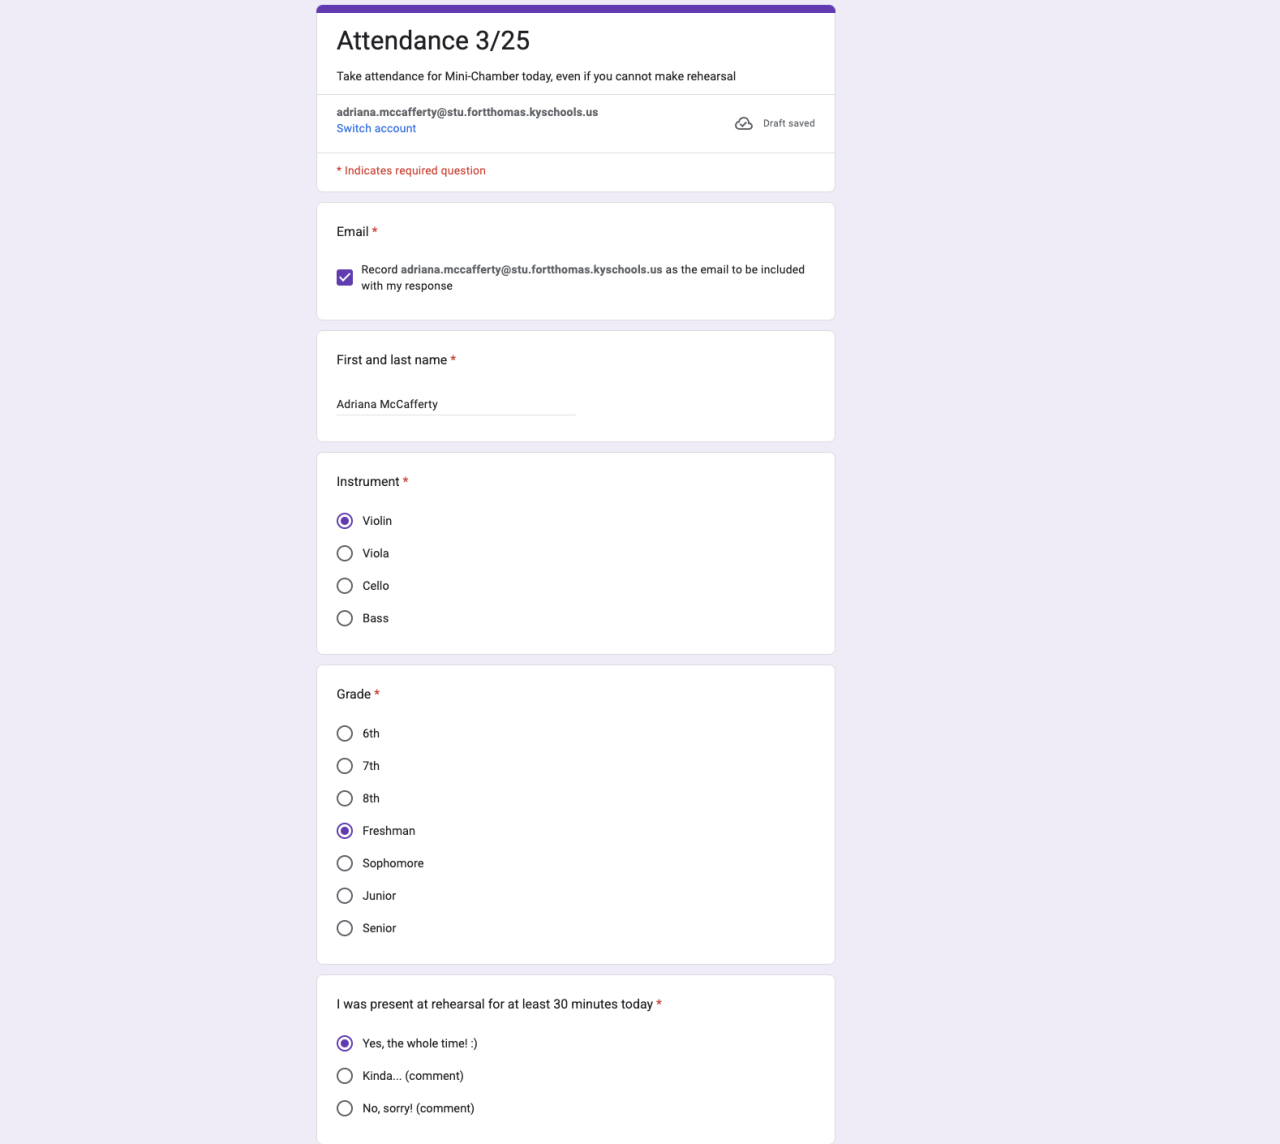The height and width of the screenshot is (1144, 1280).
Task: Pick the Bass instrument option
Action: click(345, 618)
